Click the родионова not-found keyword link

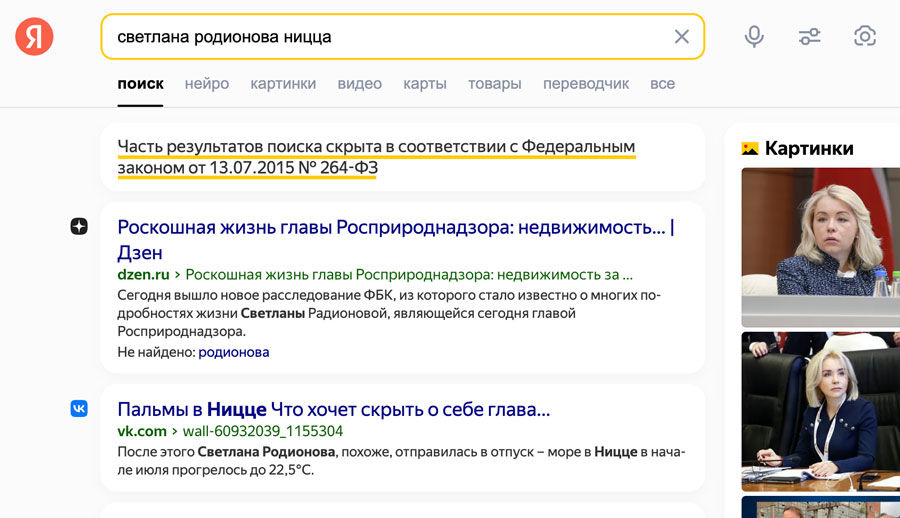[x=234, y=352]
